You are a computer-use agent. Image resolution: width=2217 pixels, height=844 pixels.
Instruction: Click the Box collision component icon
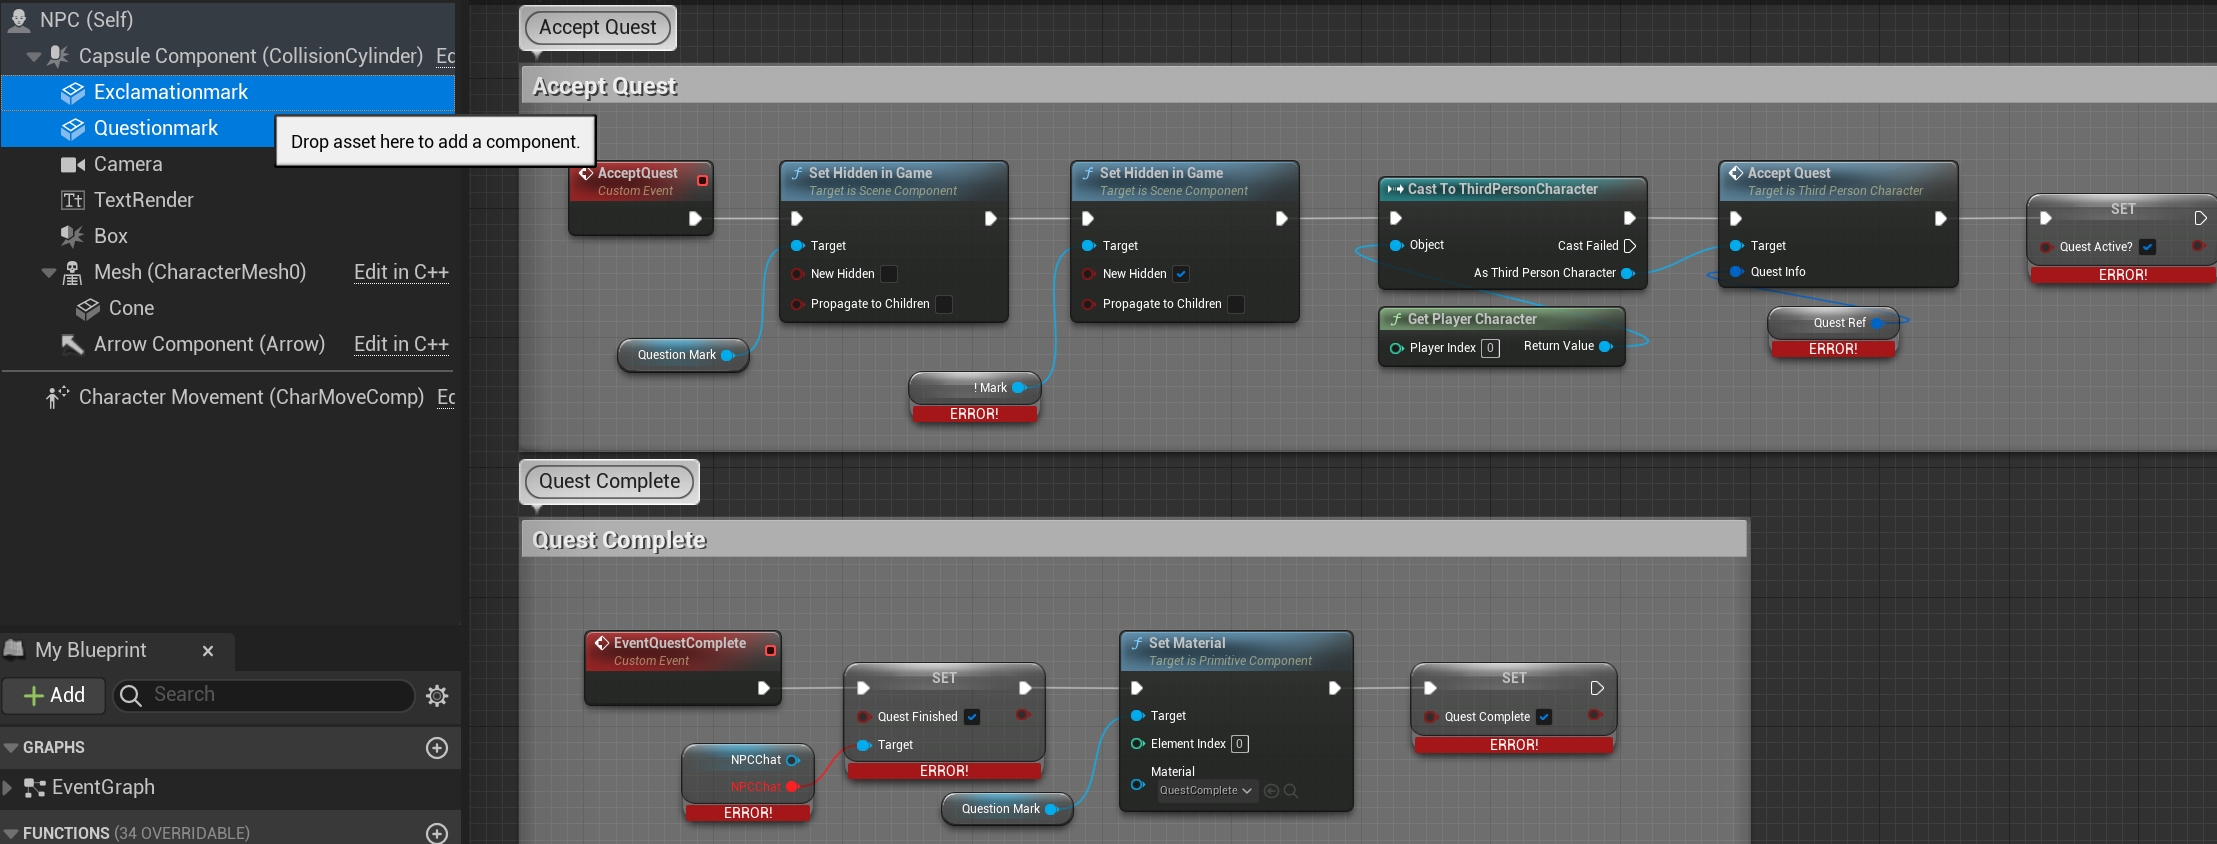tap(73, 236)
